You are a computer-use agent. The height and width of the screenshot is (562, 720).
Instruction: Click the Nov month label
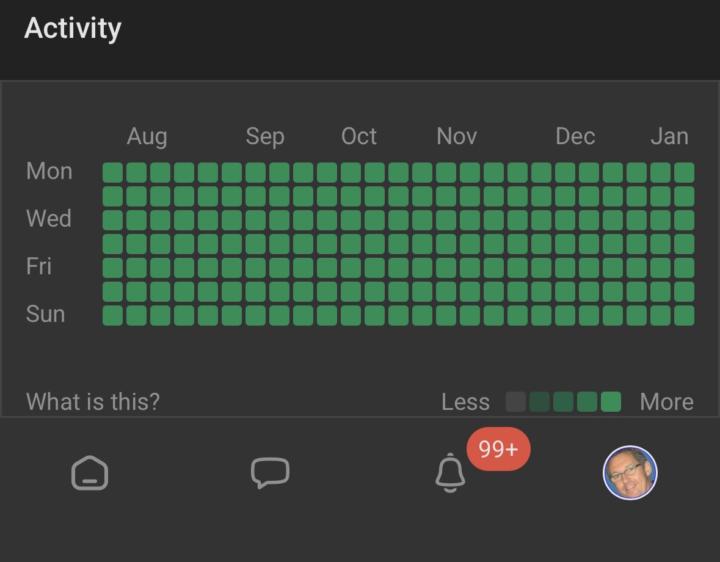click(x=457, y=137)
